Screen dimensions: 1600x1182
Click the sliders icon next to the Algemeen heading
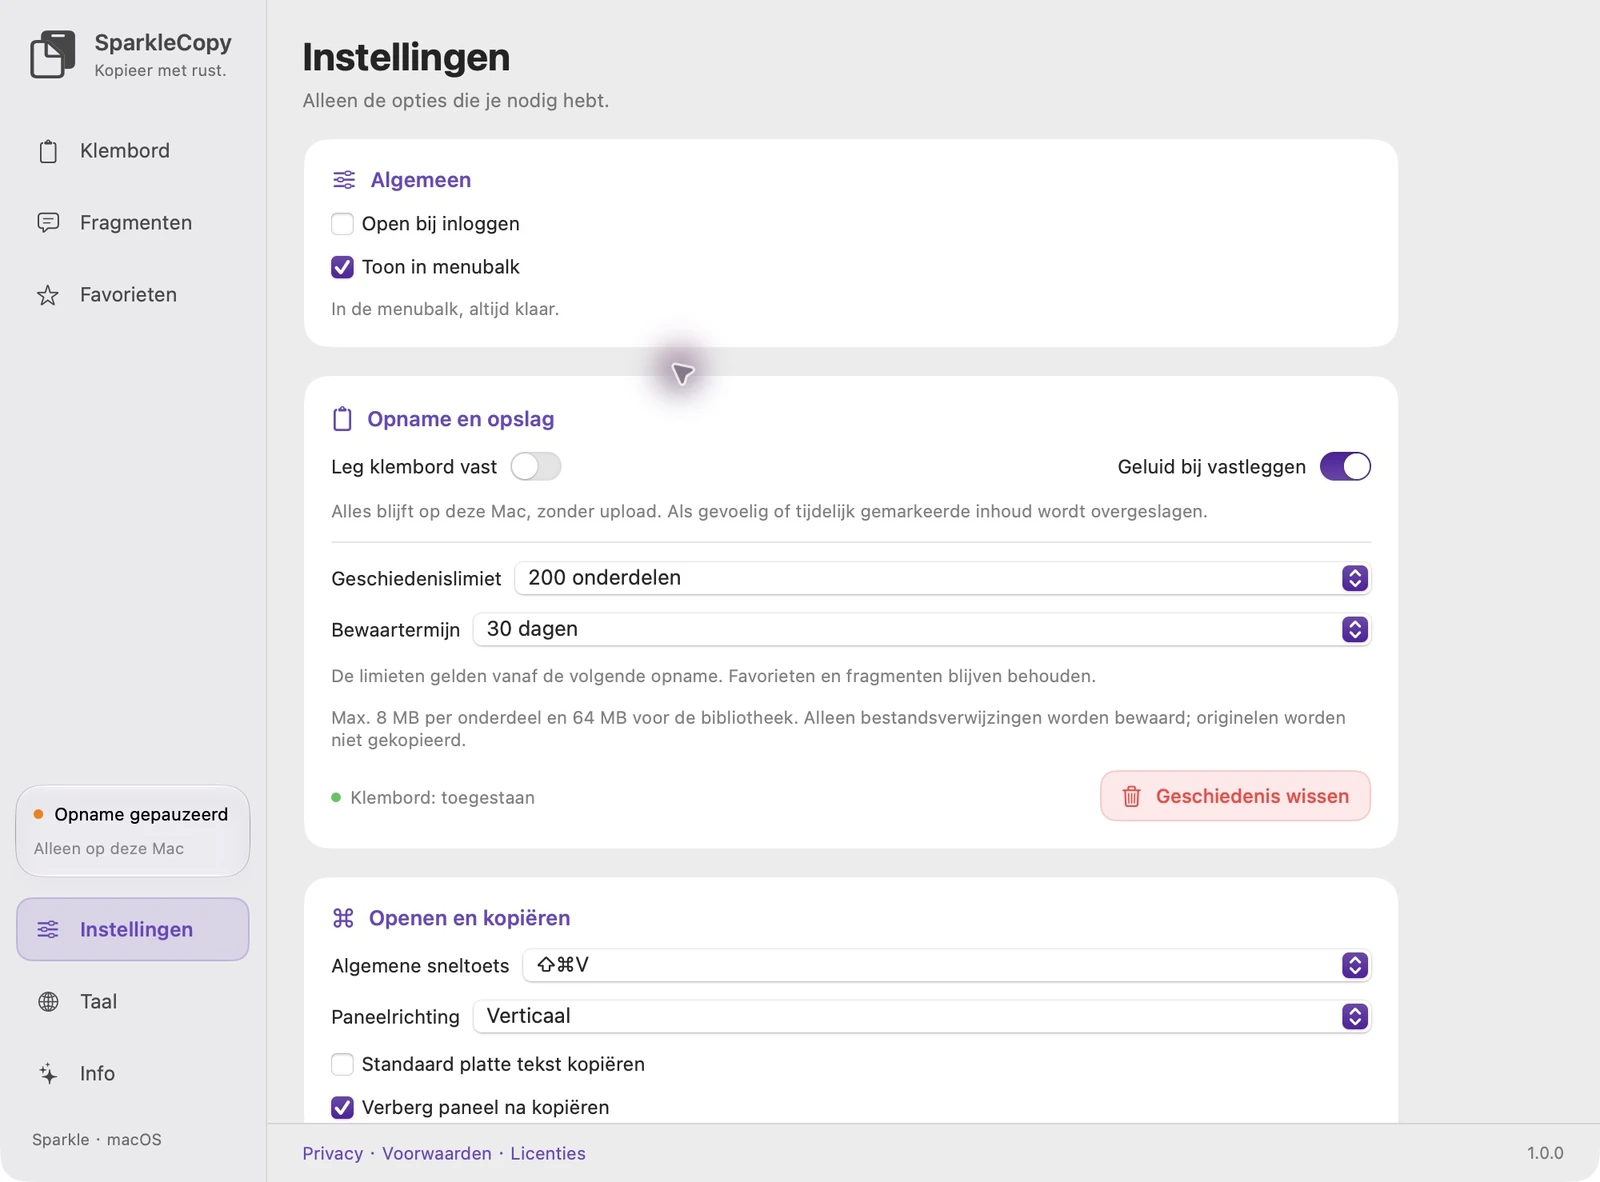(x=344, y=180)
